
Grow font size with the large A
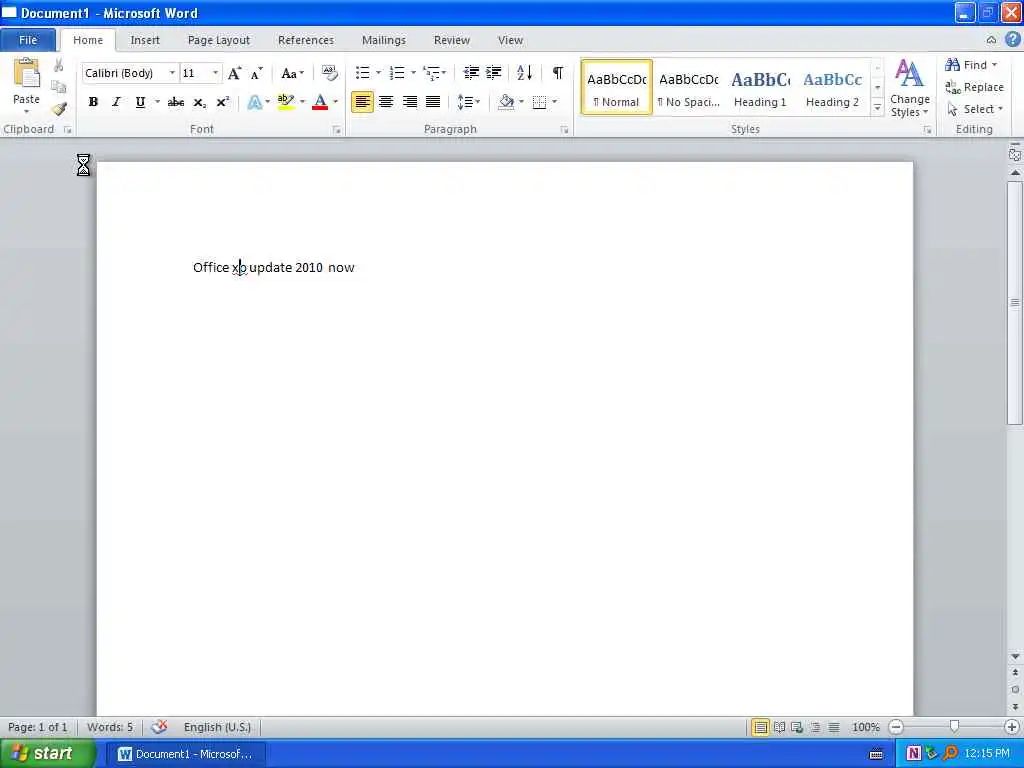coord(234,73)
